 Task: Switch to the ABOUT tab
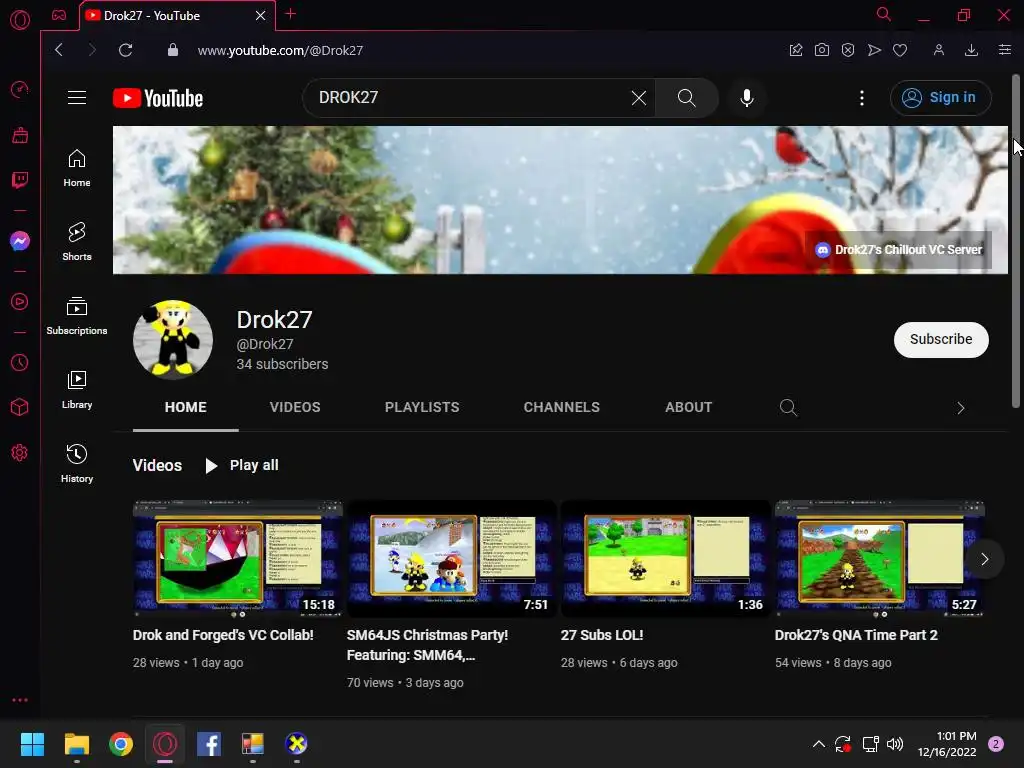click(x=688, y=408)
